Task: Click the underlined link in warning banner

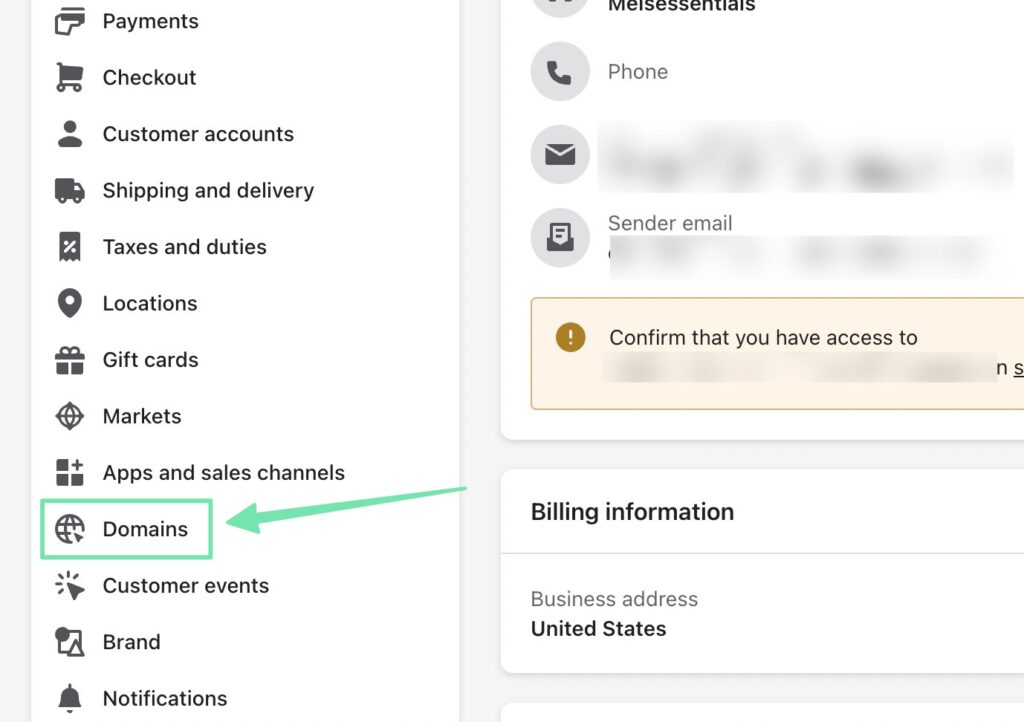Action: (x=1018, y=368)
